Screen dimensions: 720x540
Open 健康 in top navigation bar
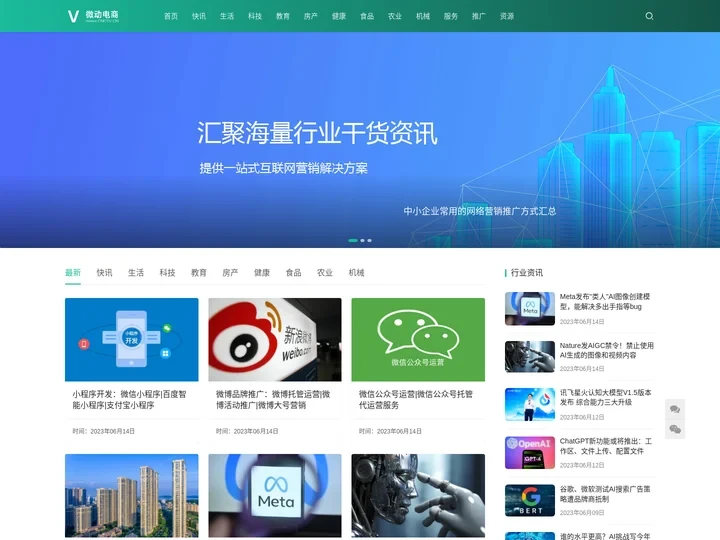click(x=339, y=16)
